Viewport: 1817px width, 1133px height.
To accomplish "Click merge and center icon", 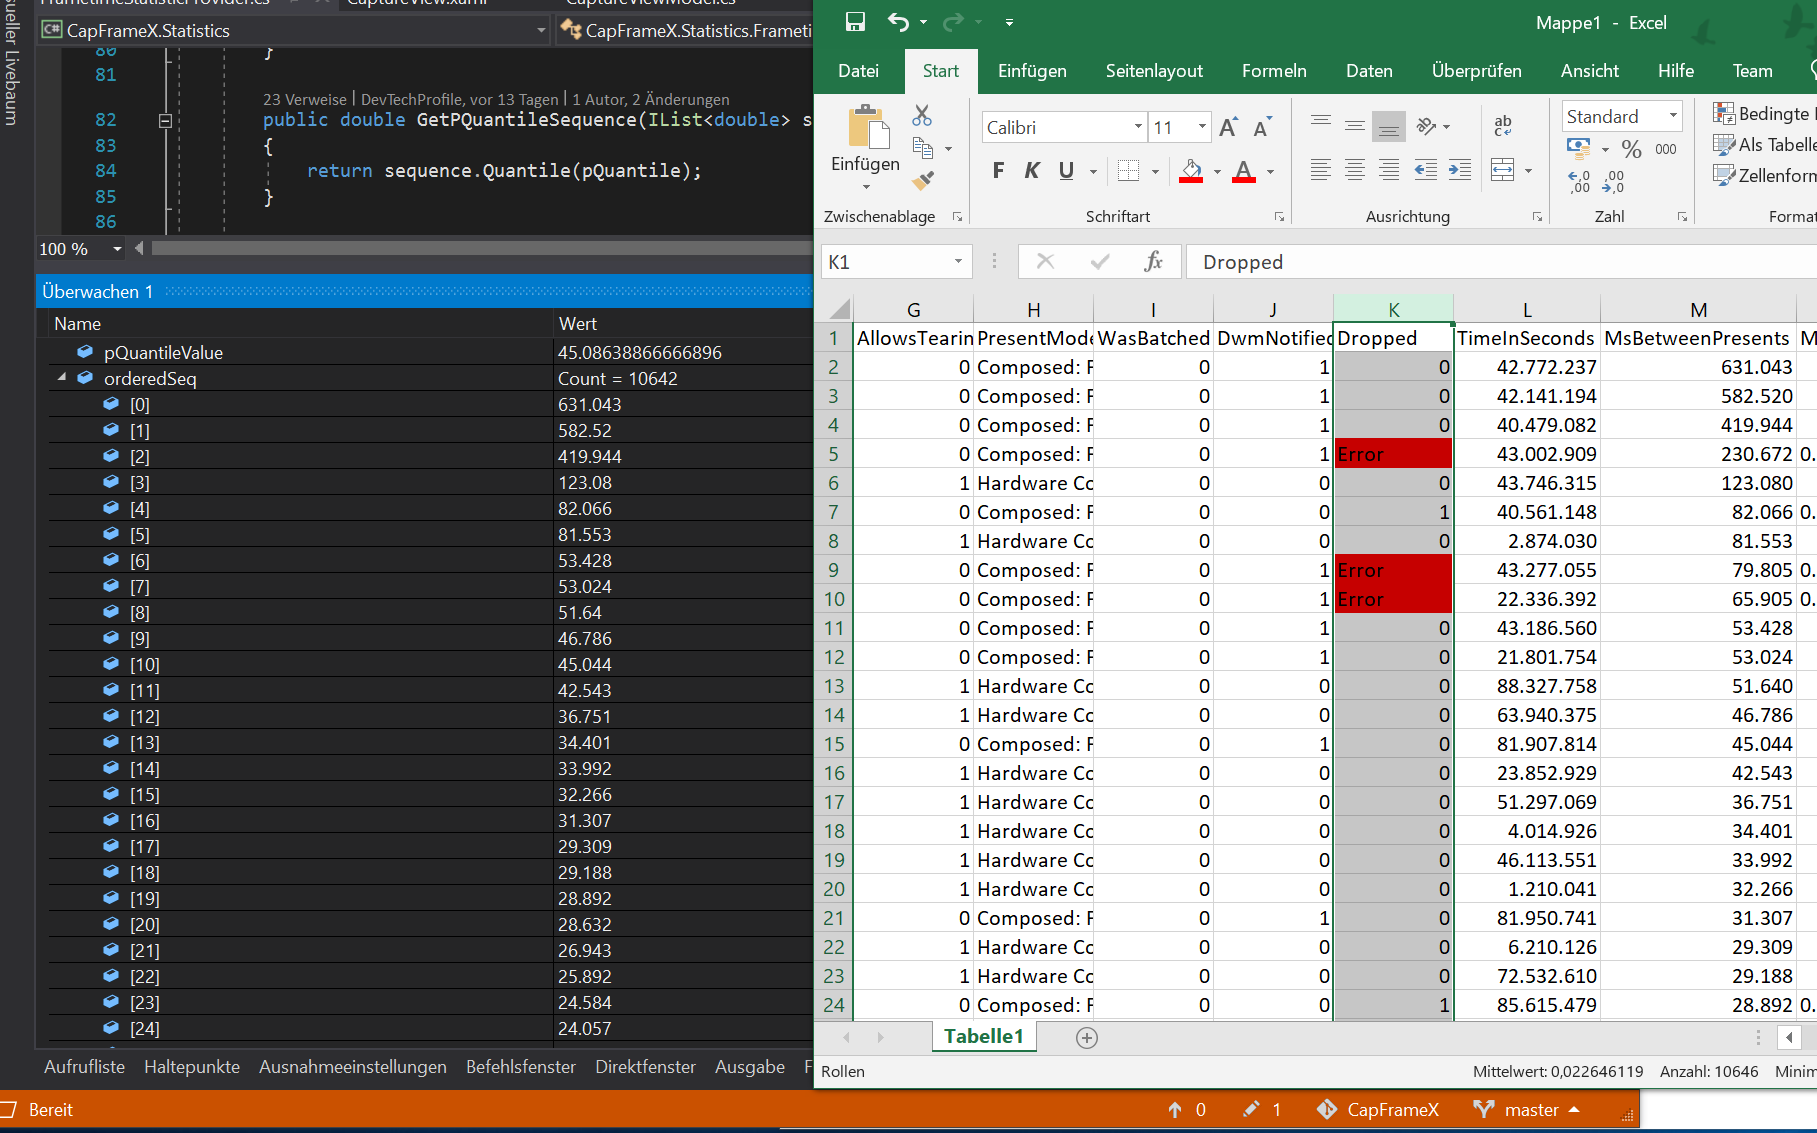I will (x=1503, y=170).
